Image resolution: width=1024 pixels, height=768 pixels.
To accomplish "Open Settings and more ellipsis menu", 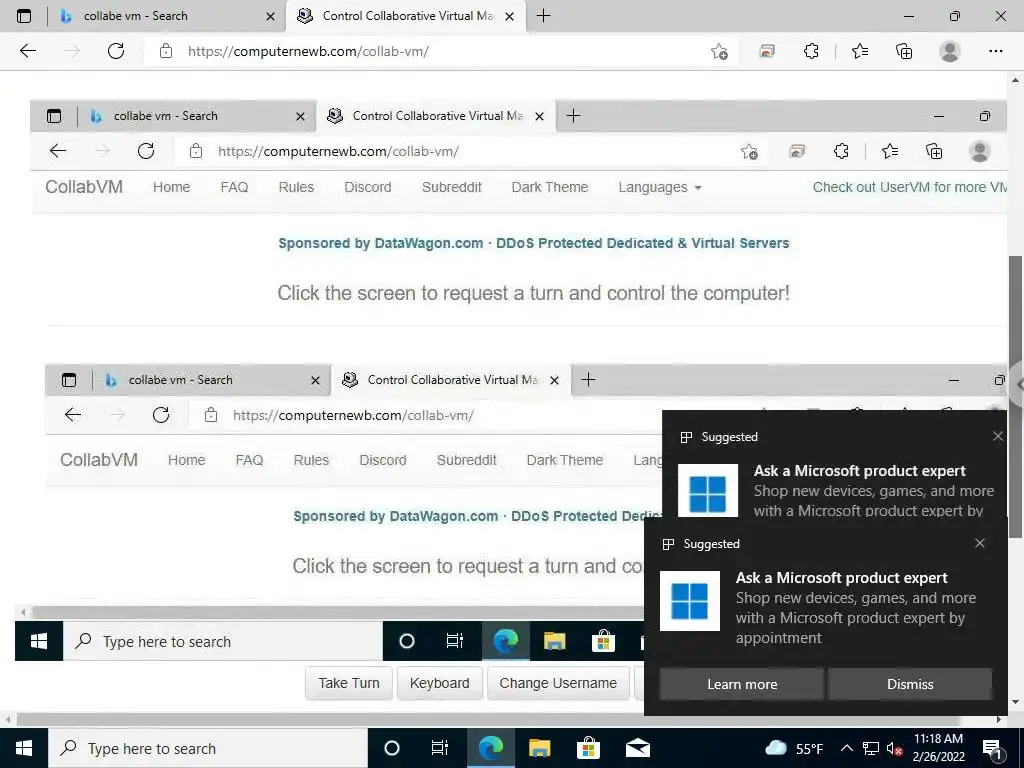I will (x=995, y=51).
